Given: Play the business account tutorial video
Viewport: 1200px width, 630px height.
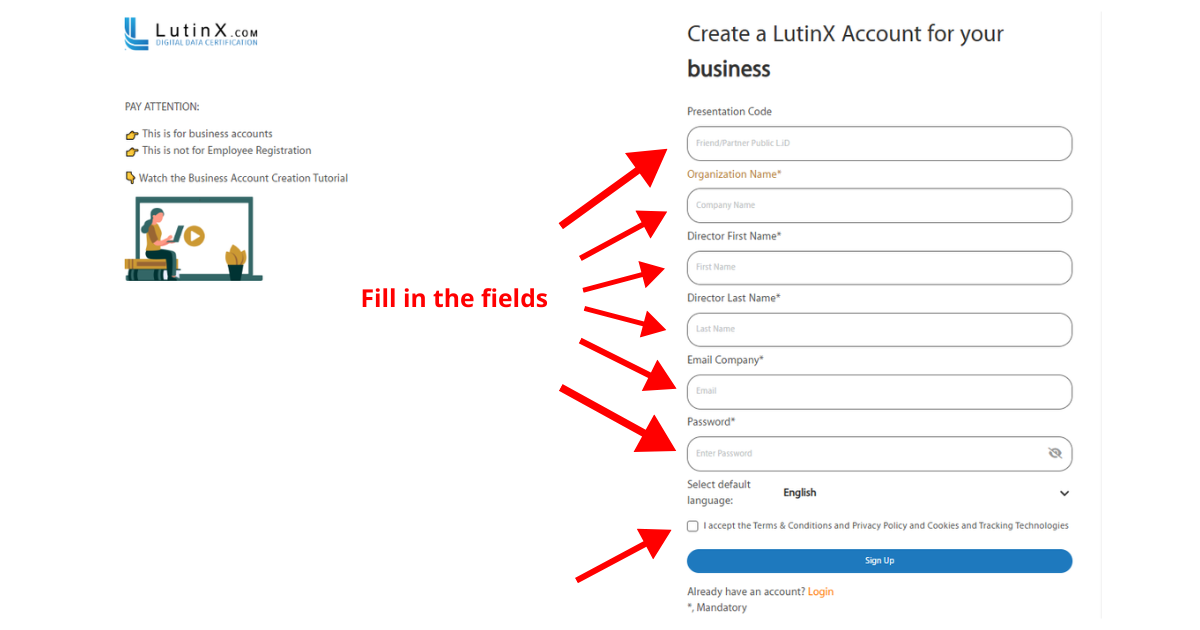Looking at the screenshot, I should [194, 236].
